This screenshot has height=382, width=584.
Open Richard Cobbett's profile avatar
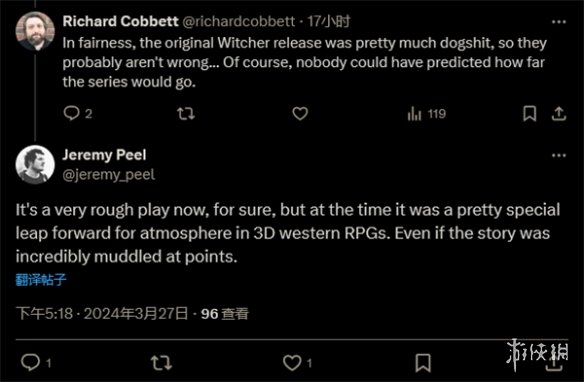point(35,31)
